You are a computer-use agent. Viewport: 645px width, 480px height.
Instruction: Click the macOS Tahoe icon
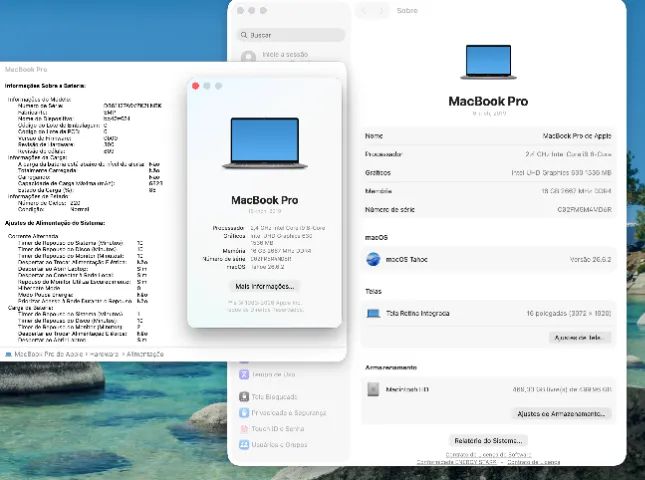click(373, 259)
